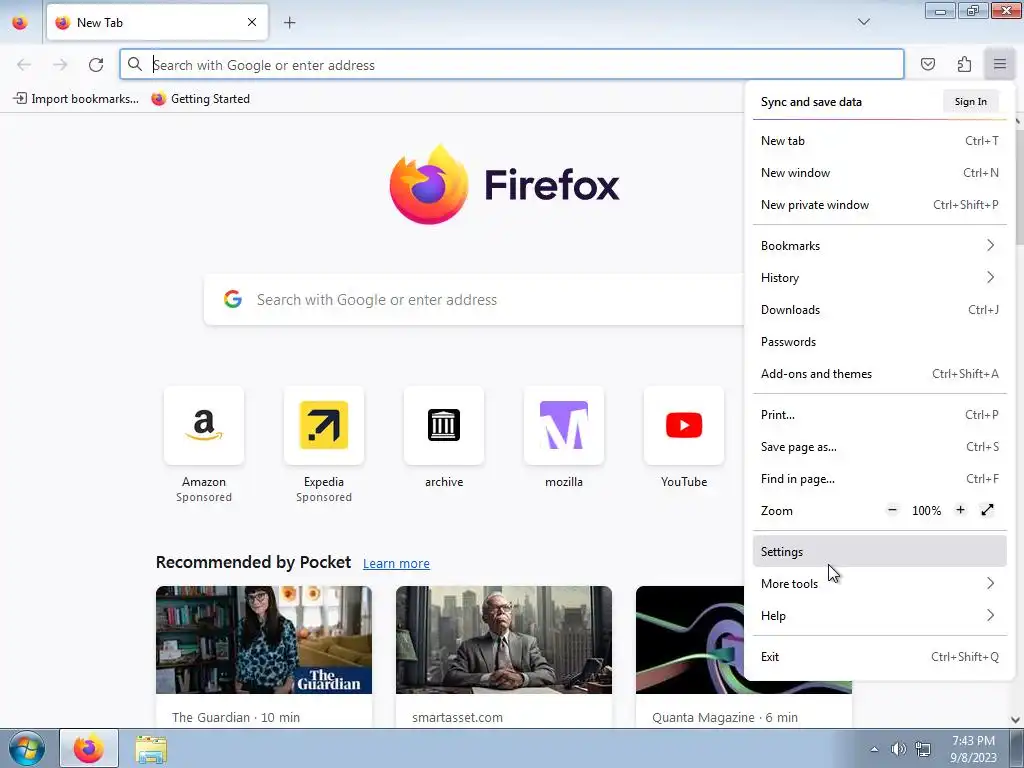
Task: Open the smartasset.com article thumbnail
Action: click(504, 640)
